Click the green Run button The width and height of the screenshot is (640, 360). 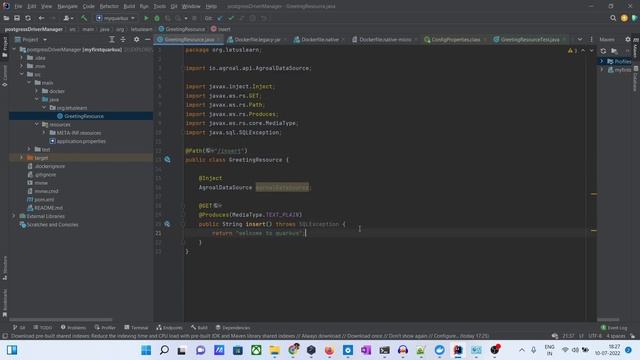click(146, 18)
